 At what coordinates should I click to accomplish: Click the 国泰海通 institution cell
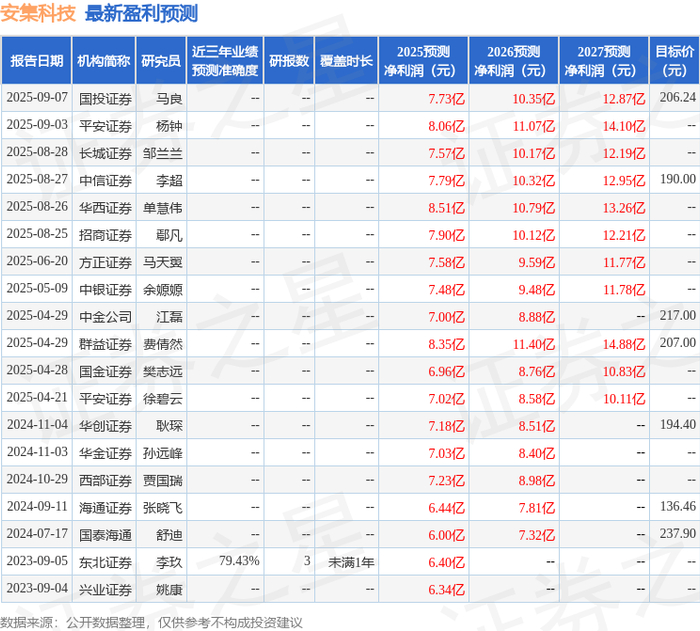[x=105, y=535]
